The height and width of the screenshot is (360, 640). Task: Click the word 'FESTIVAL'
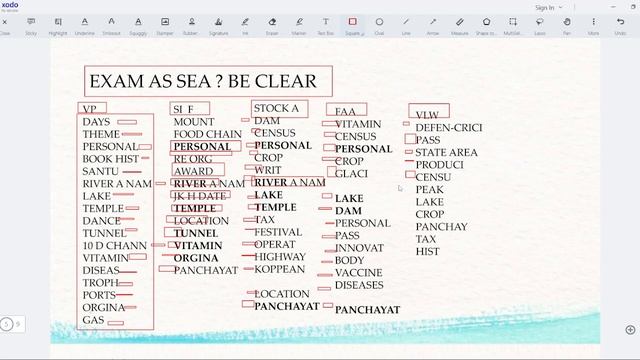(x=278, y=232)
